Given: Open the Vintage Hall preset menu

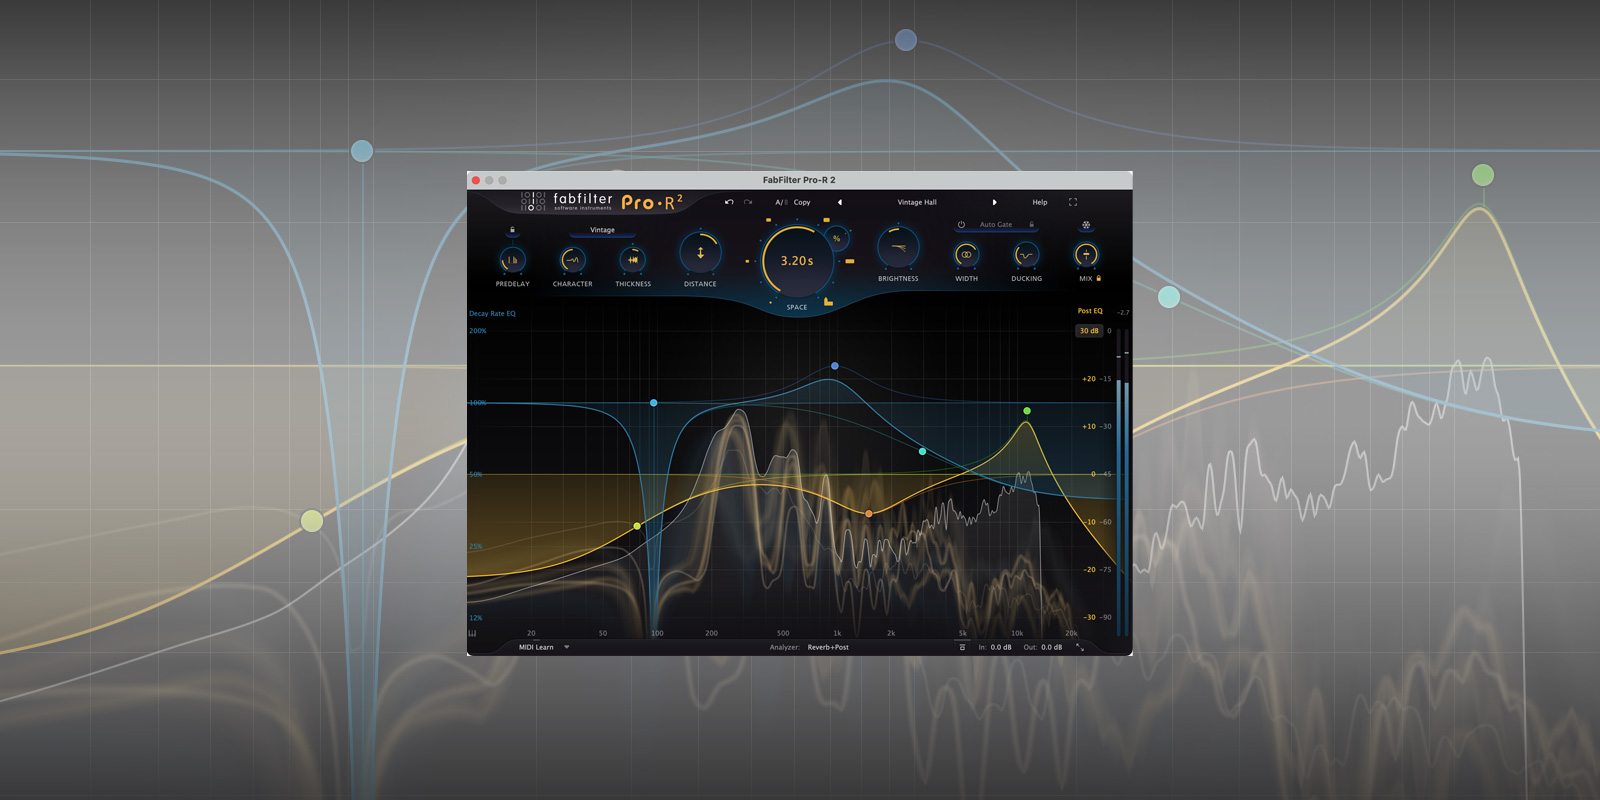Looking at the screenshot, I should tap(917, 202).
